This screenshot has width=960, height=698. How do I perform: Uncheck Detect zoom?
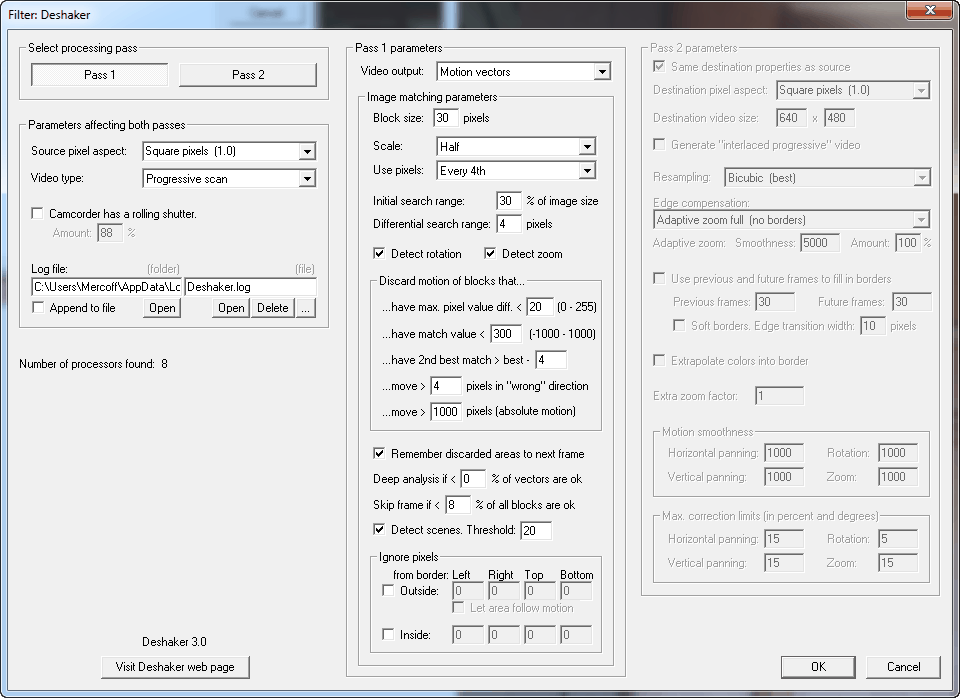[x=490, y=253]
